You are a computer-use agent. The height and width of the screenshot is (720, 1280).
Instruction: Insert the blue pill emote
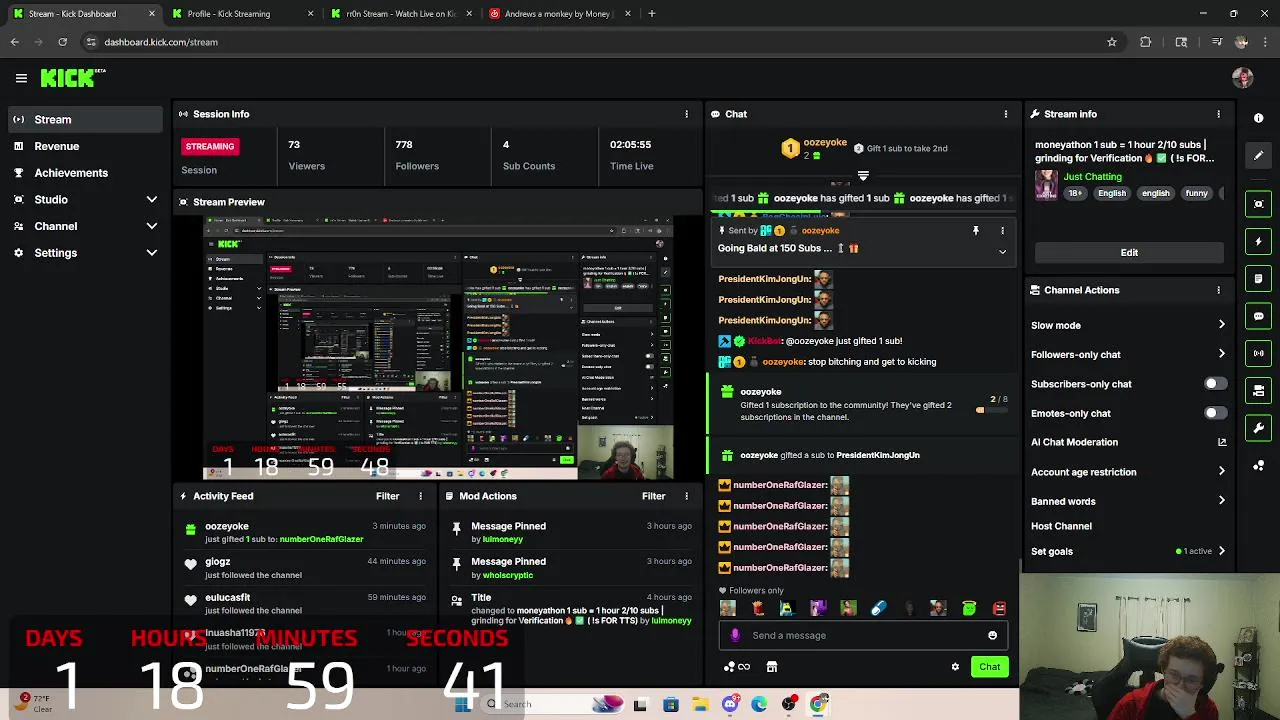(x=878, y=608)
